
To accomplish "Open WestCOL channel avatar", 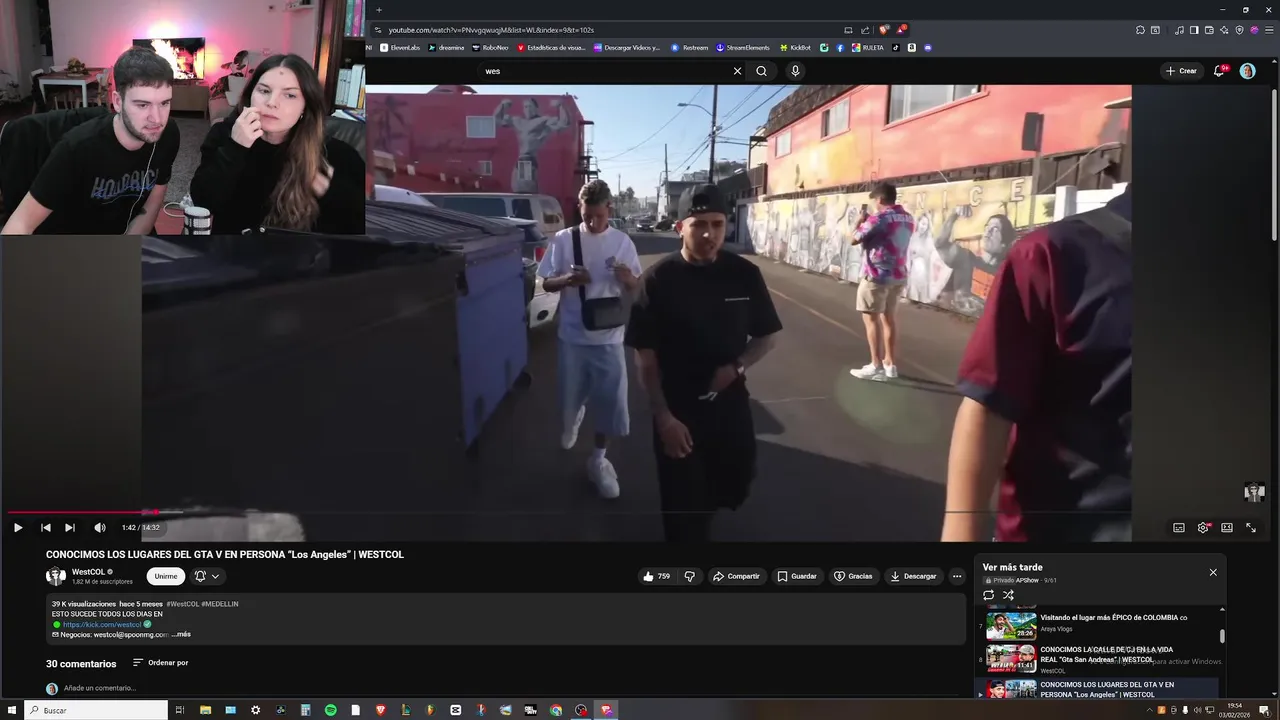I will pyautogui.click(x=56, y=576).
